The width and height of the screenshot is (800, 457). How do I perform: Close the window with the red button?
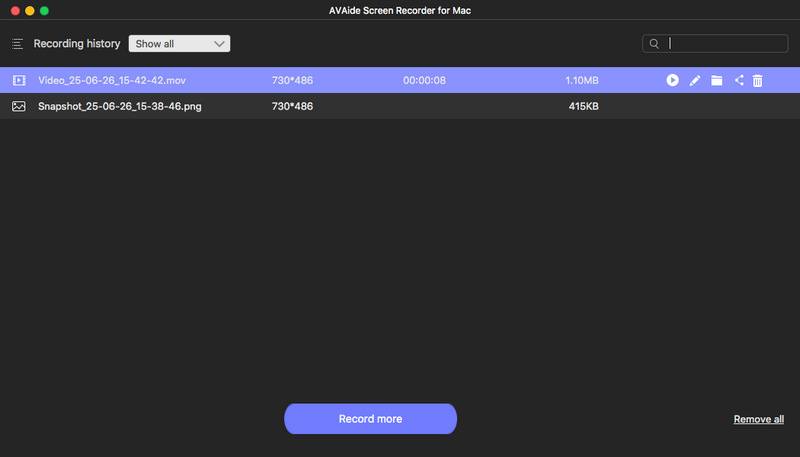15,11
